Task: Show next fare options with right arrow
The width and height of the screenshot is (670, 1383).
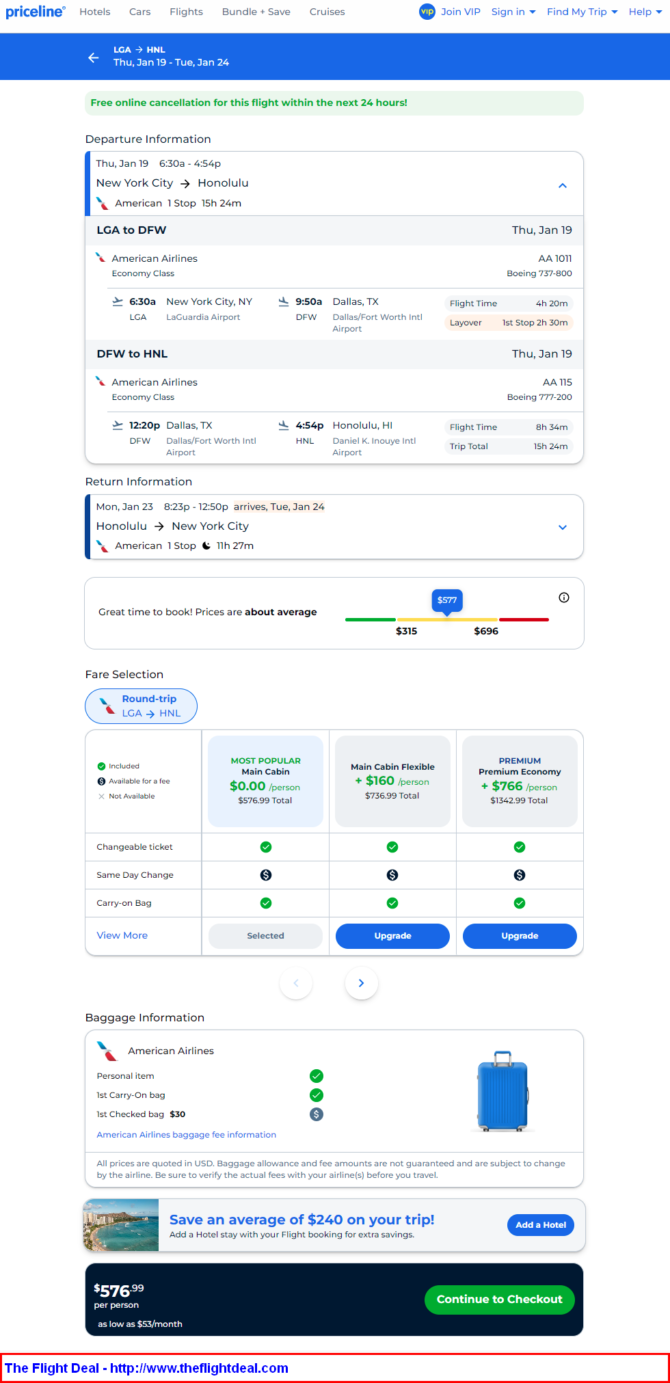Action: tap(361, 983)
